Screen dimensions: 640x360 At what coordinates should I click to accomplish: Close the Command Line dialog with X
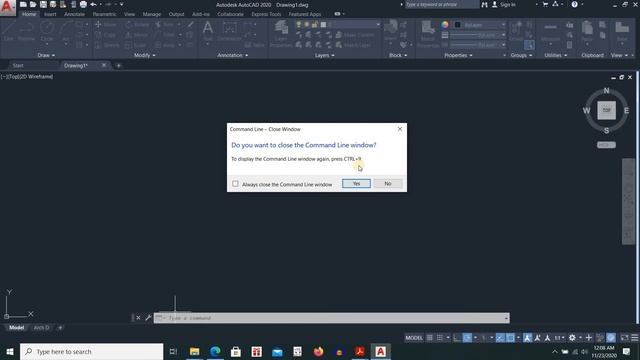coord(400,129)
